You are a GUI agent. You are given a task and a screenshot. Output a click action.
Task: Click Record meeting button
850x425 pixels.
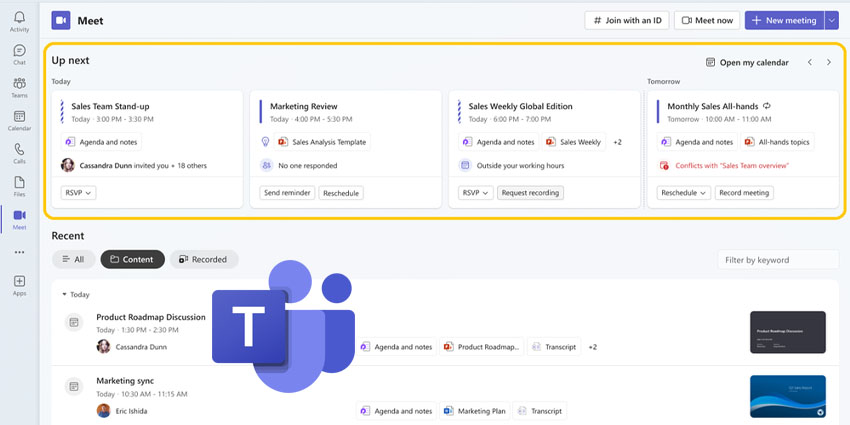click(744, 192)
